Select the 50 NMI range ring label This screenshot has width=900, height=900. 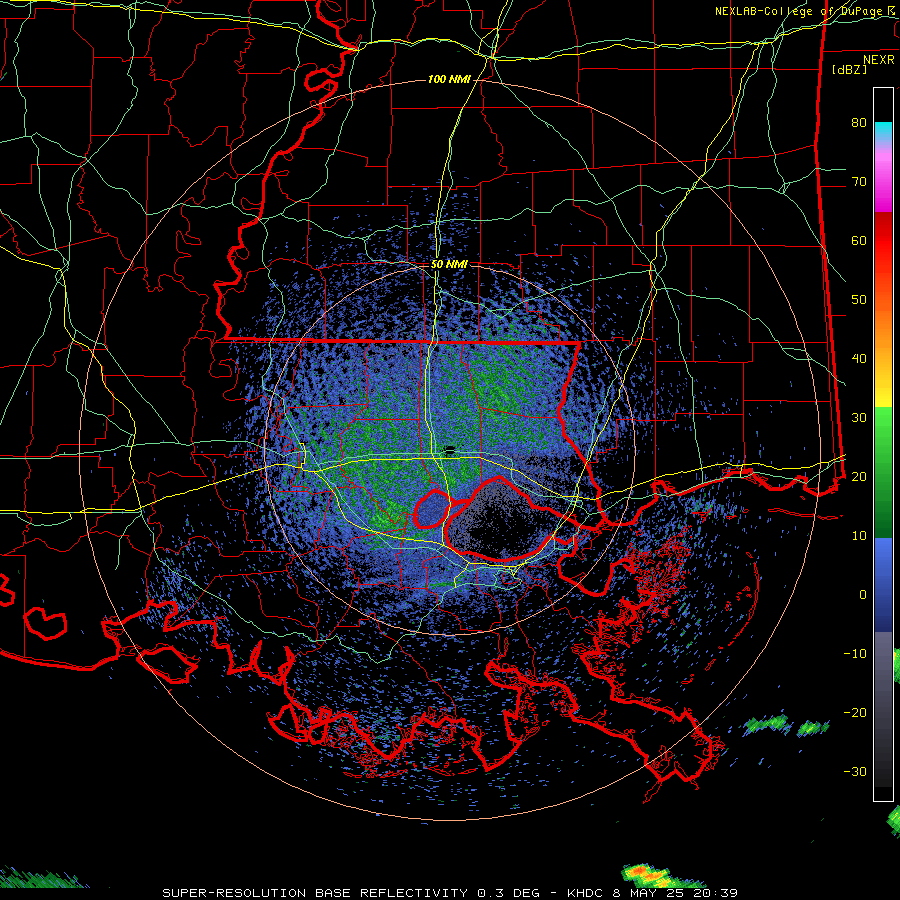(x=449, y=265)
